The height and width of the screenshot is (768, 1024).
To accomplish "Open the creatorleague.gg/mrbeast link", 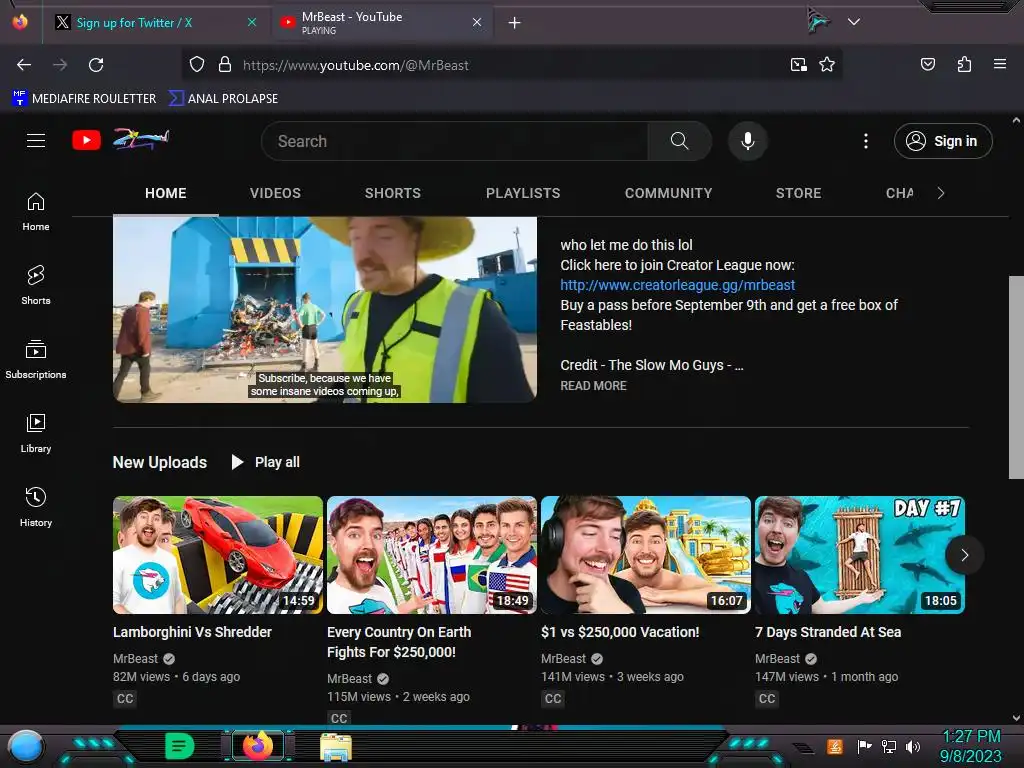I will (x=677, y=285).
